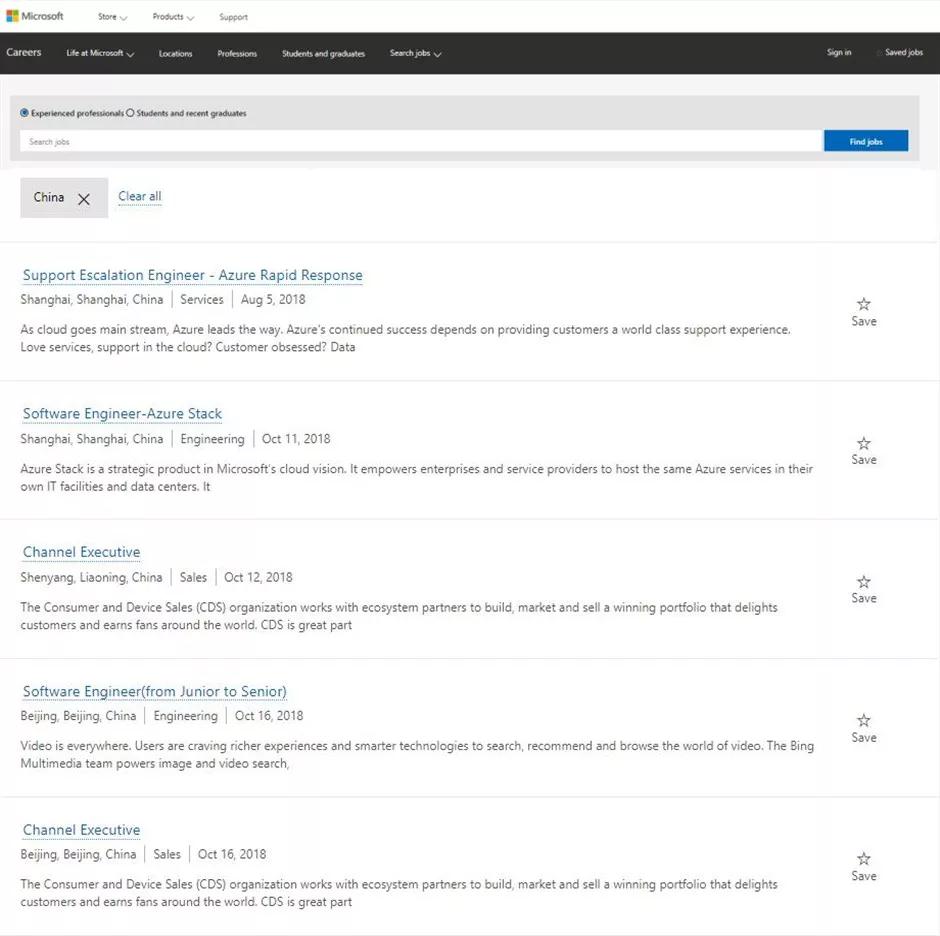Select Students and recent graduates radio

131,113
